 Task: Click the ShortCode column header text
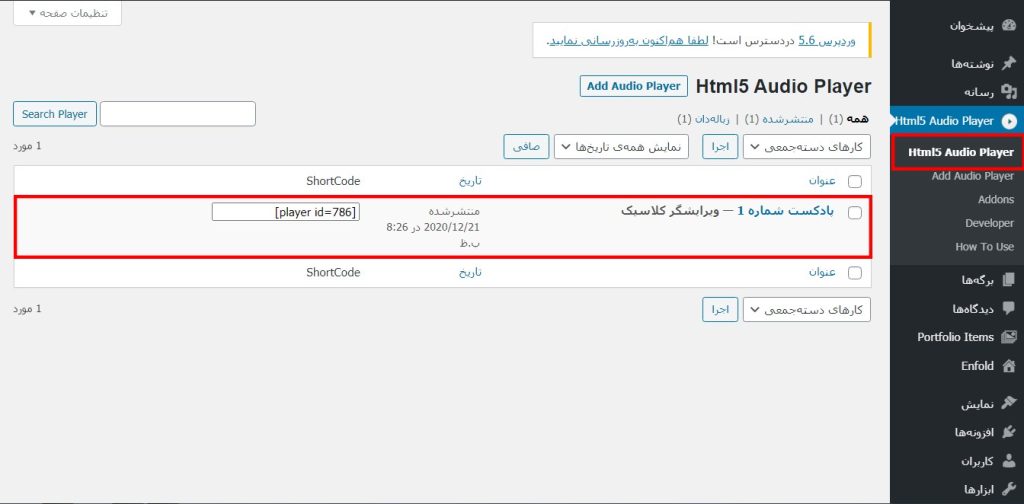click(333, 181)
